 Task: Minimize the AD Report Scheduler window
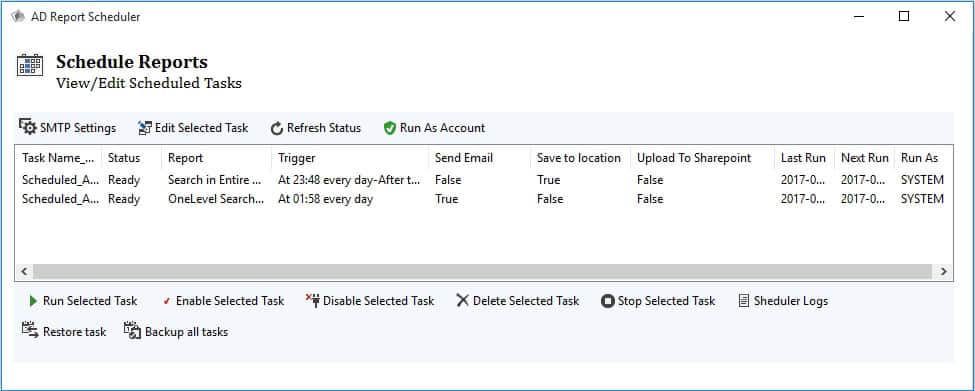[858, 17]
